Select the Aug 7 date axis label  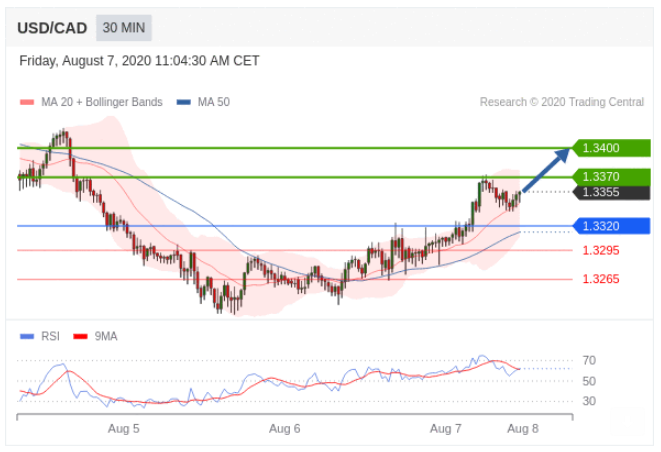(x=446, y=428)
